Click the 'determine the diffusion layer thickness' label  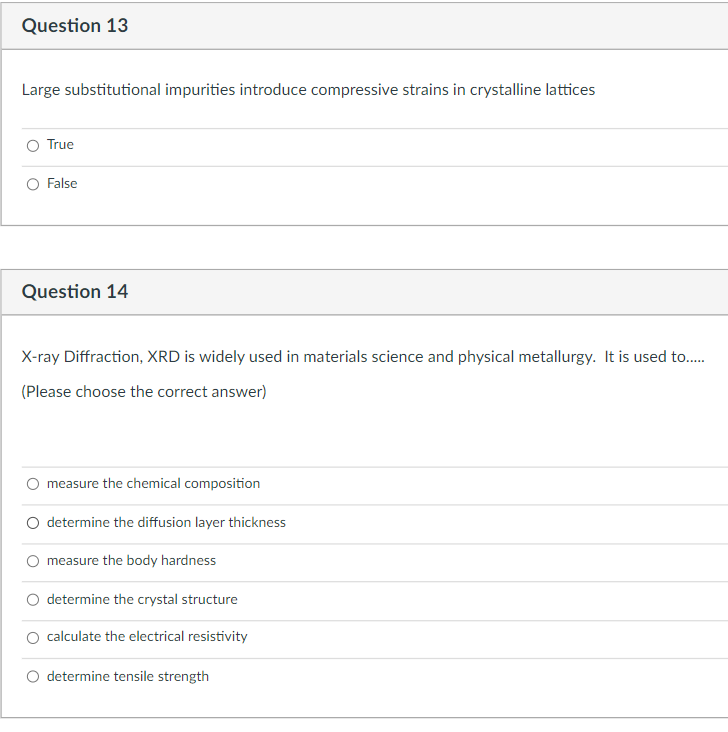coord(166,522)
